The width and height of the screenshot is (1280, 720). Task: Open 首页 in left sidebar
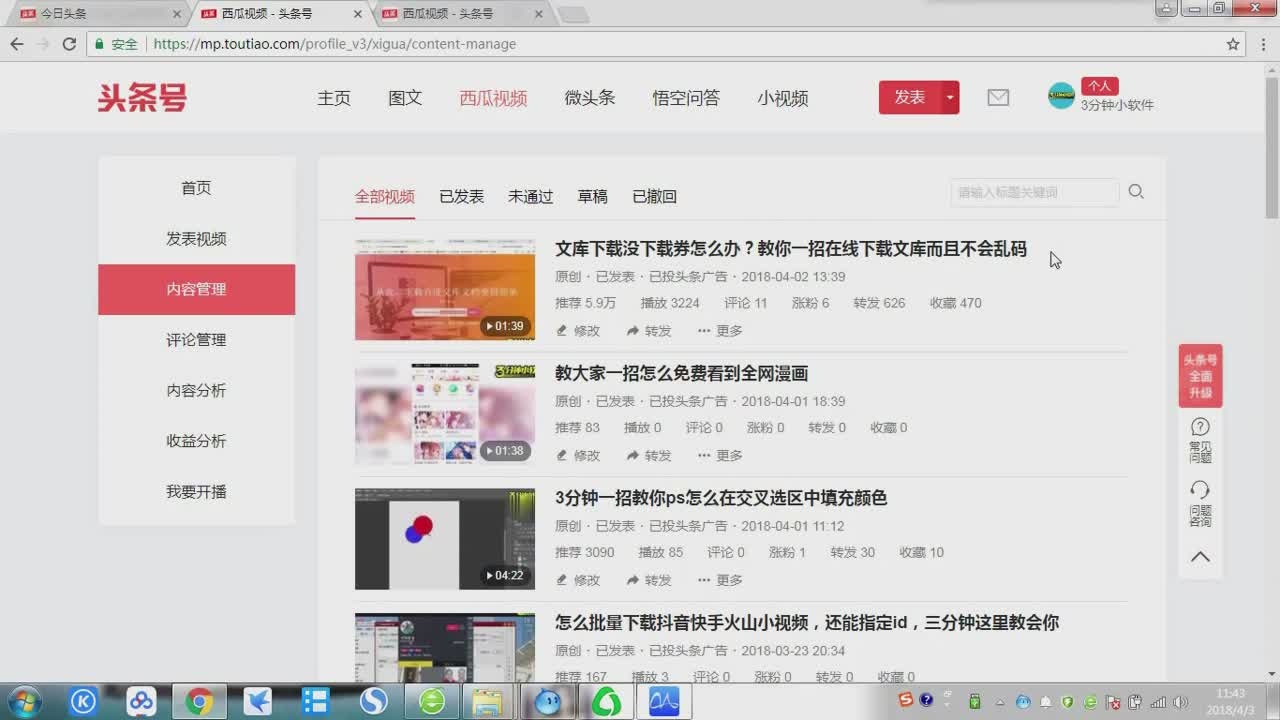196,188
